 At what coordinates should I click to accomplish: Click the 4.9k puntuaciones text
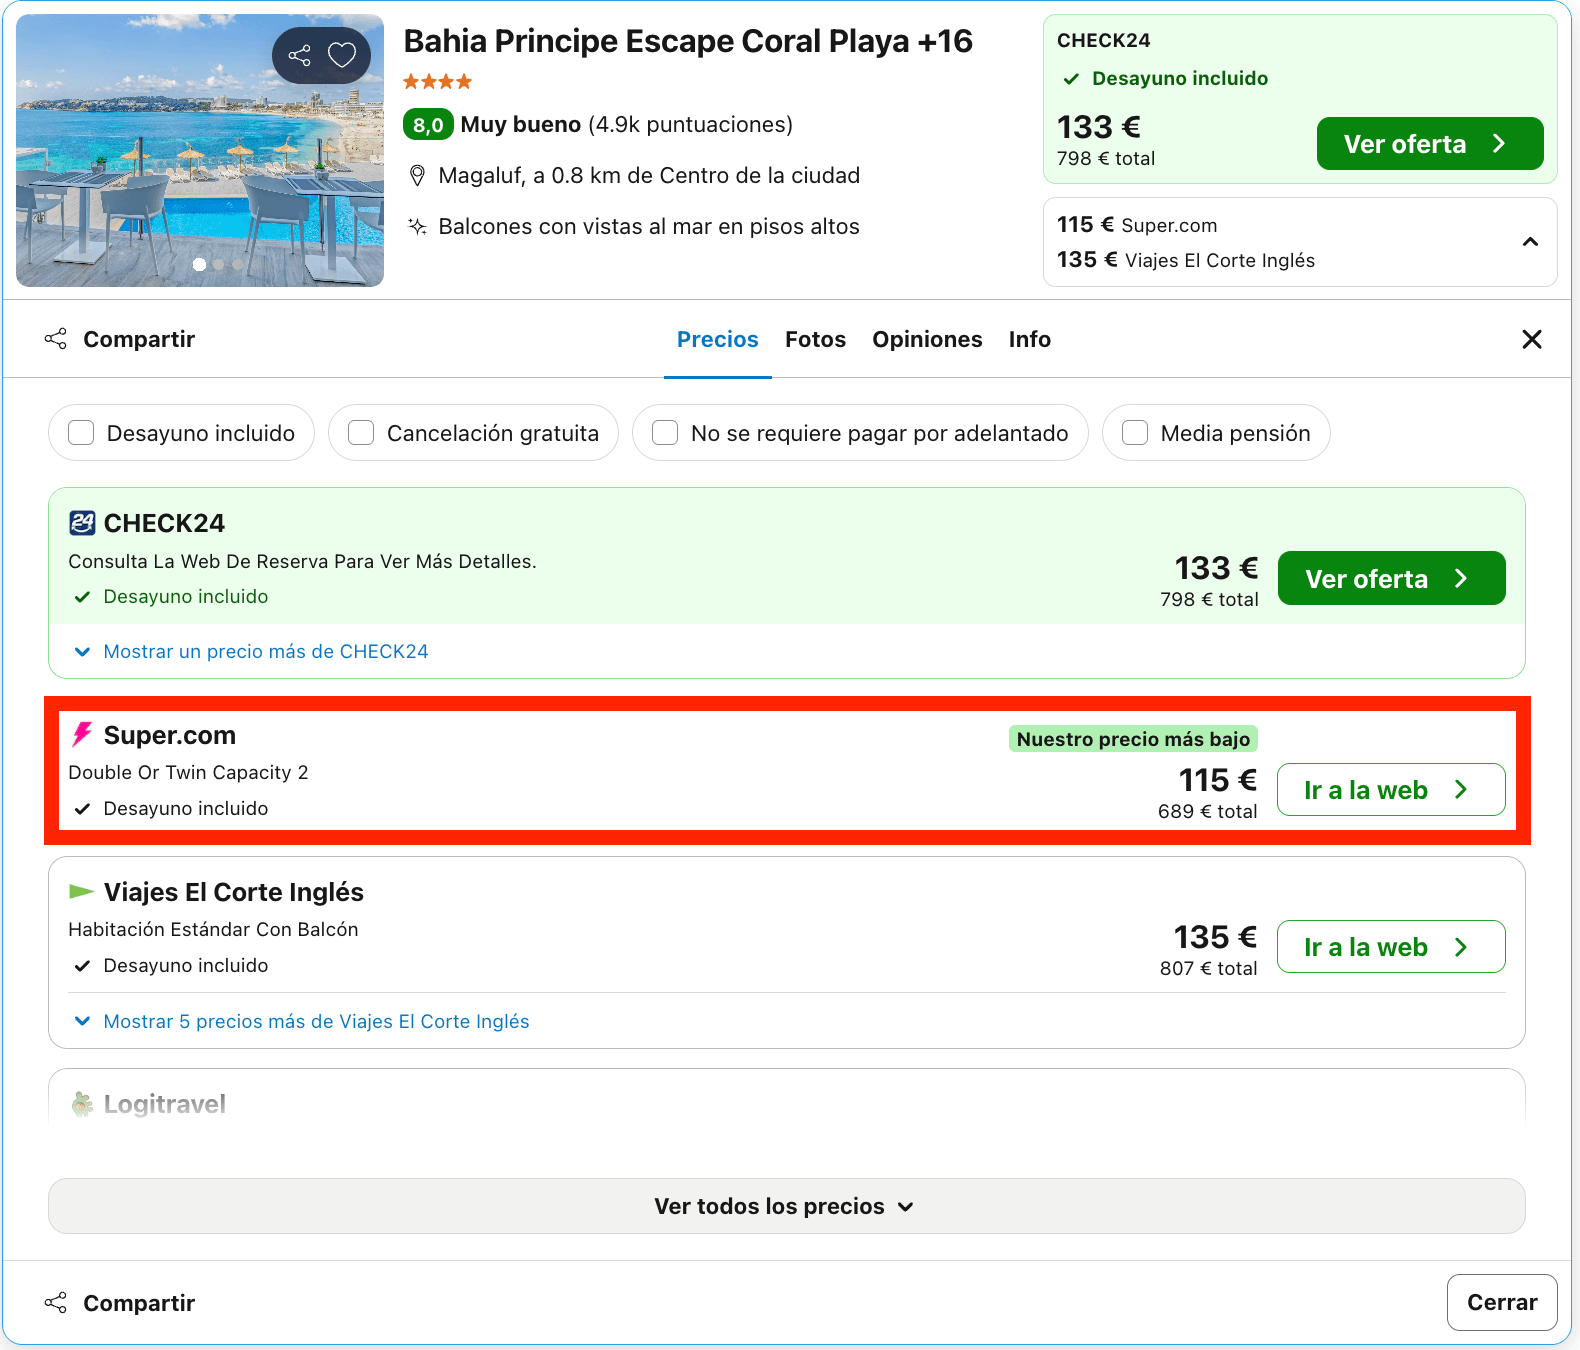[690, 125]
